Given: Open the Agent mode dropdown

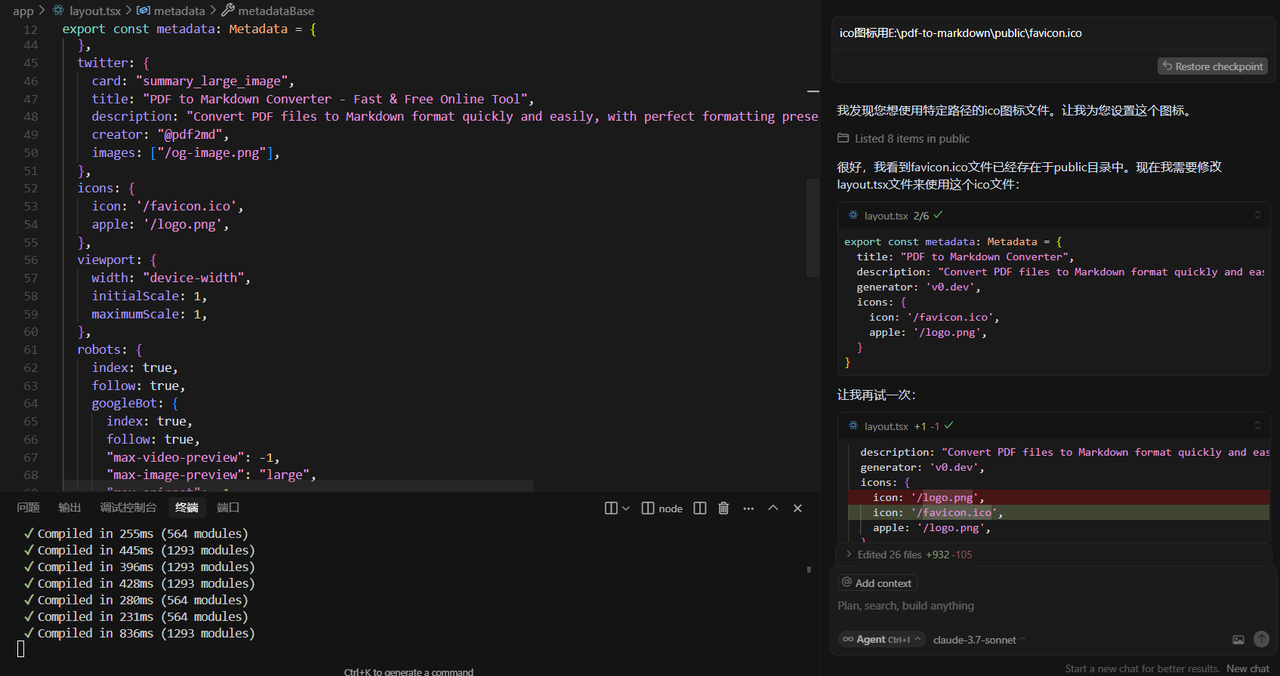Looking at the screenshot, I should point(882,639).
